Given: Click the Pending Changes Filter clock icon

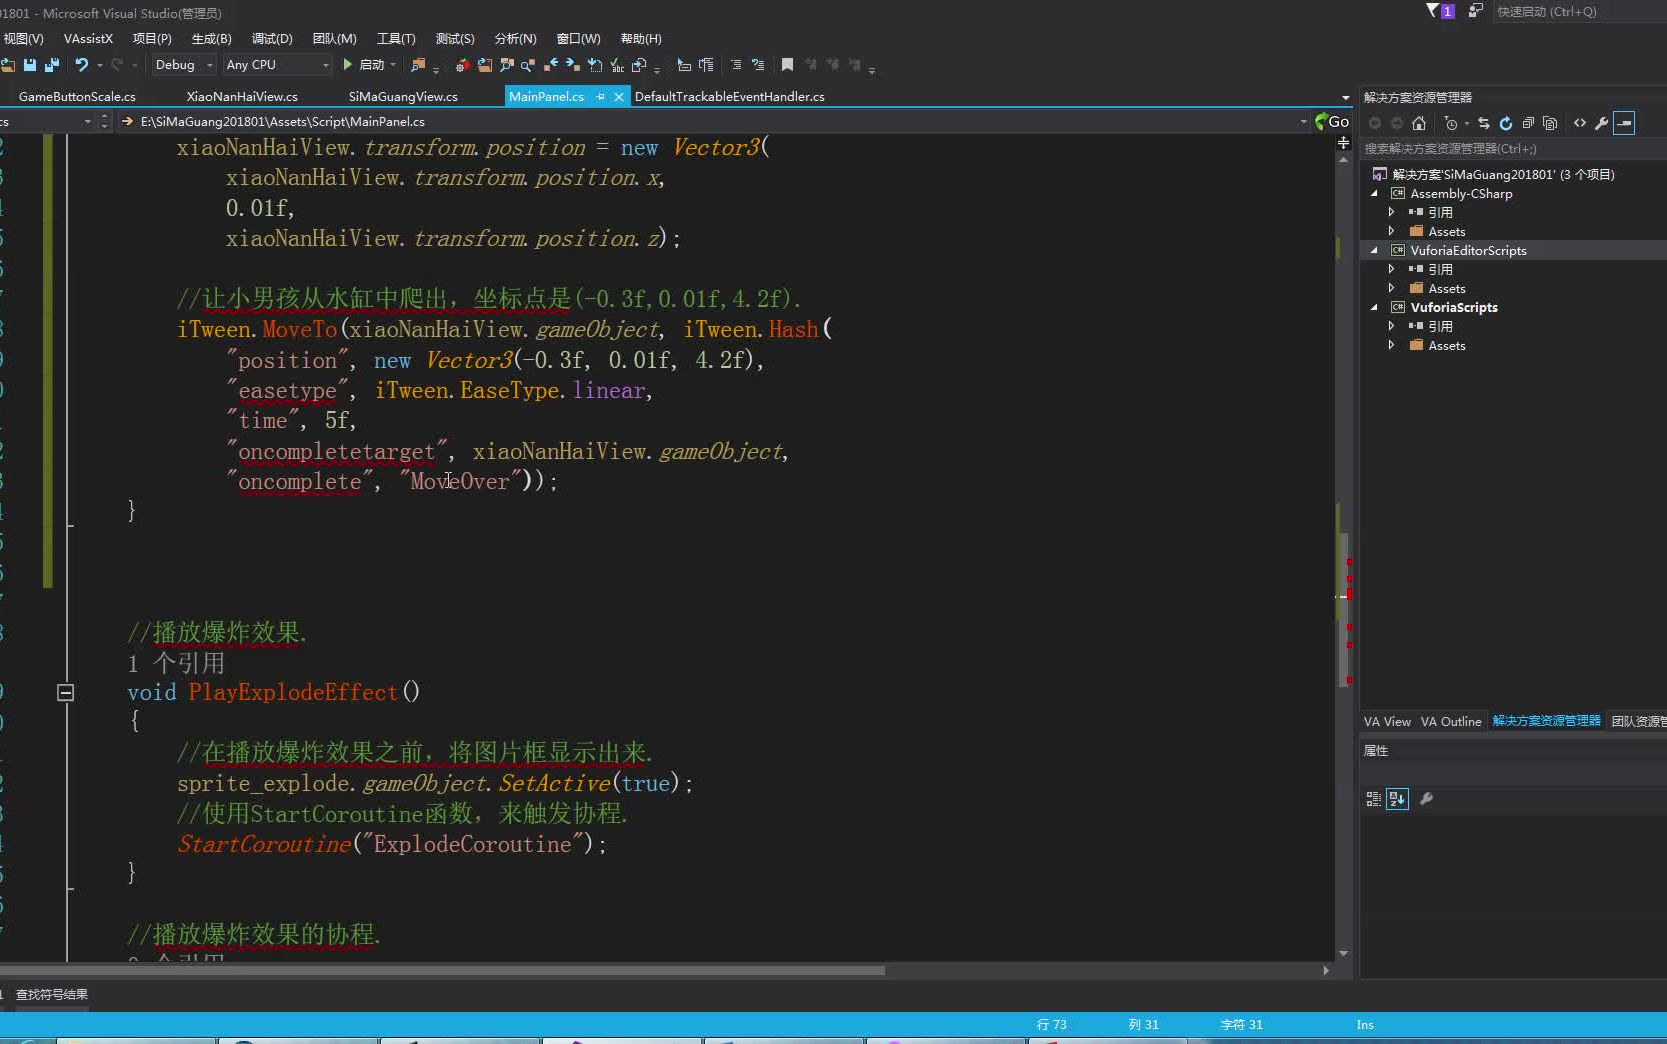Looking at the screenshot, I should tap(1451, 123).
